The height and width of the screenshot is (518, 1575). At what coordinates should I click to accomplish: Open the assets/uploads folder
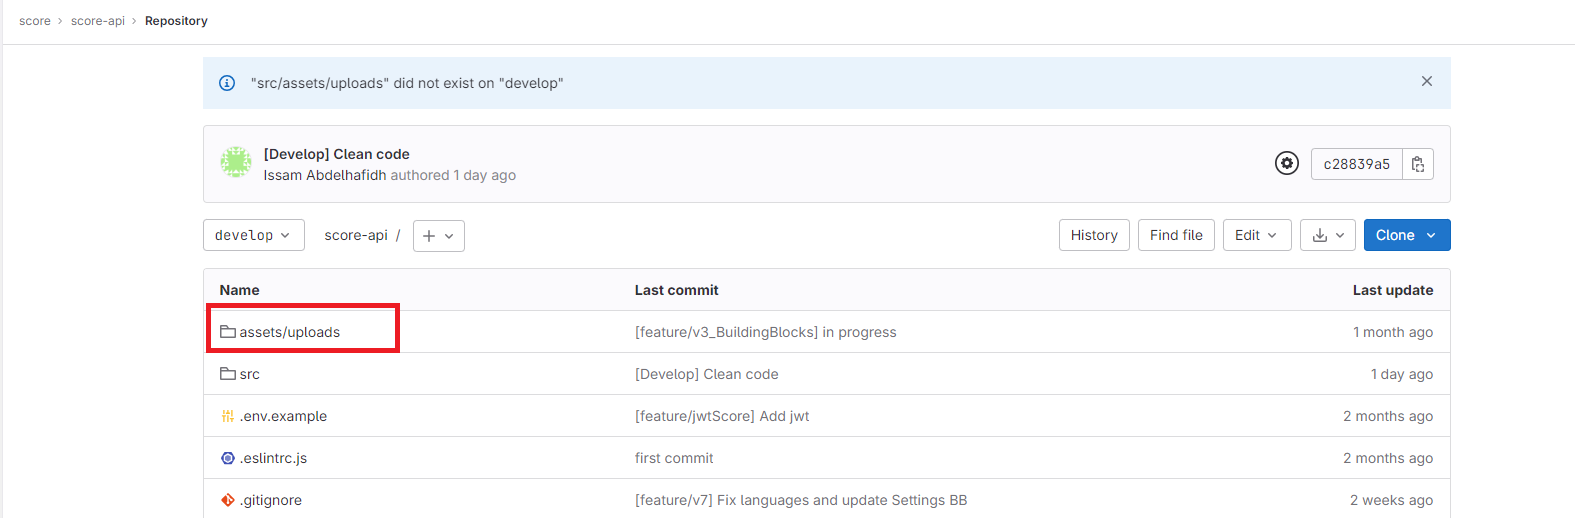pos(289,332)
